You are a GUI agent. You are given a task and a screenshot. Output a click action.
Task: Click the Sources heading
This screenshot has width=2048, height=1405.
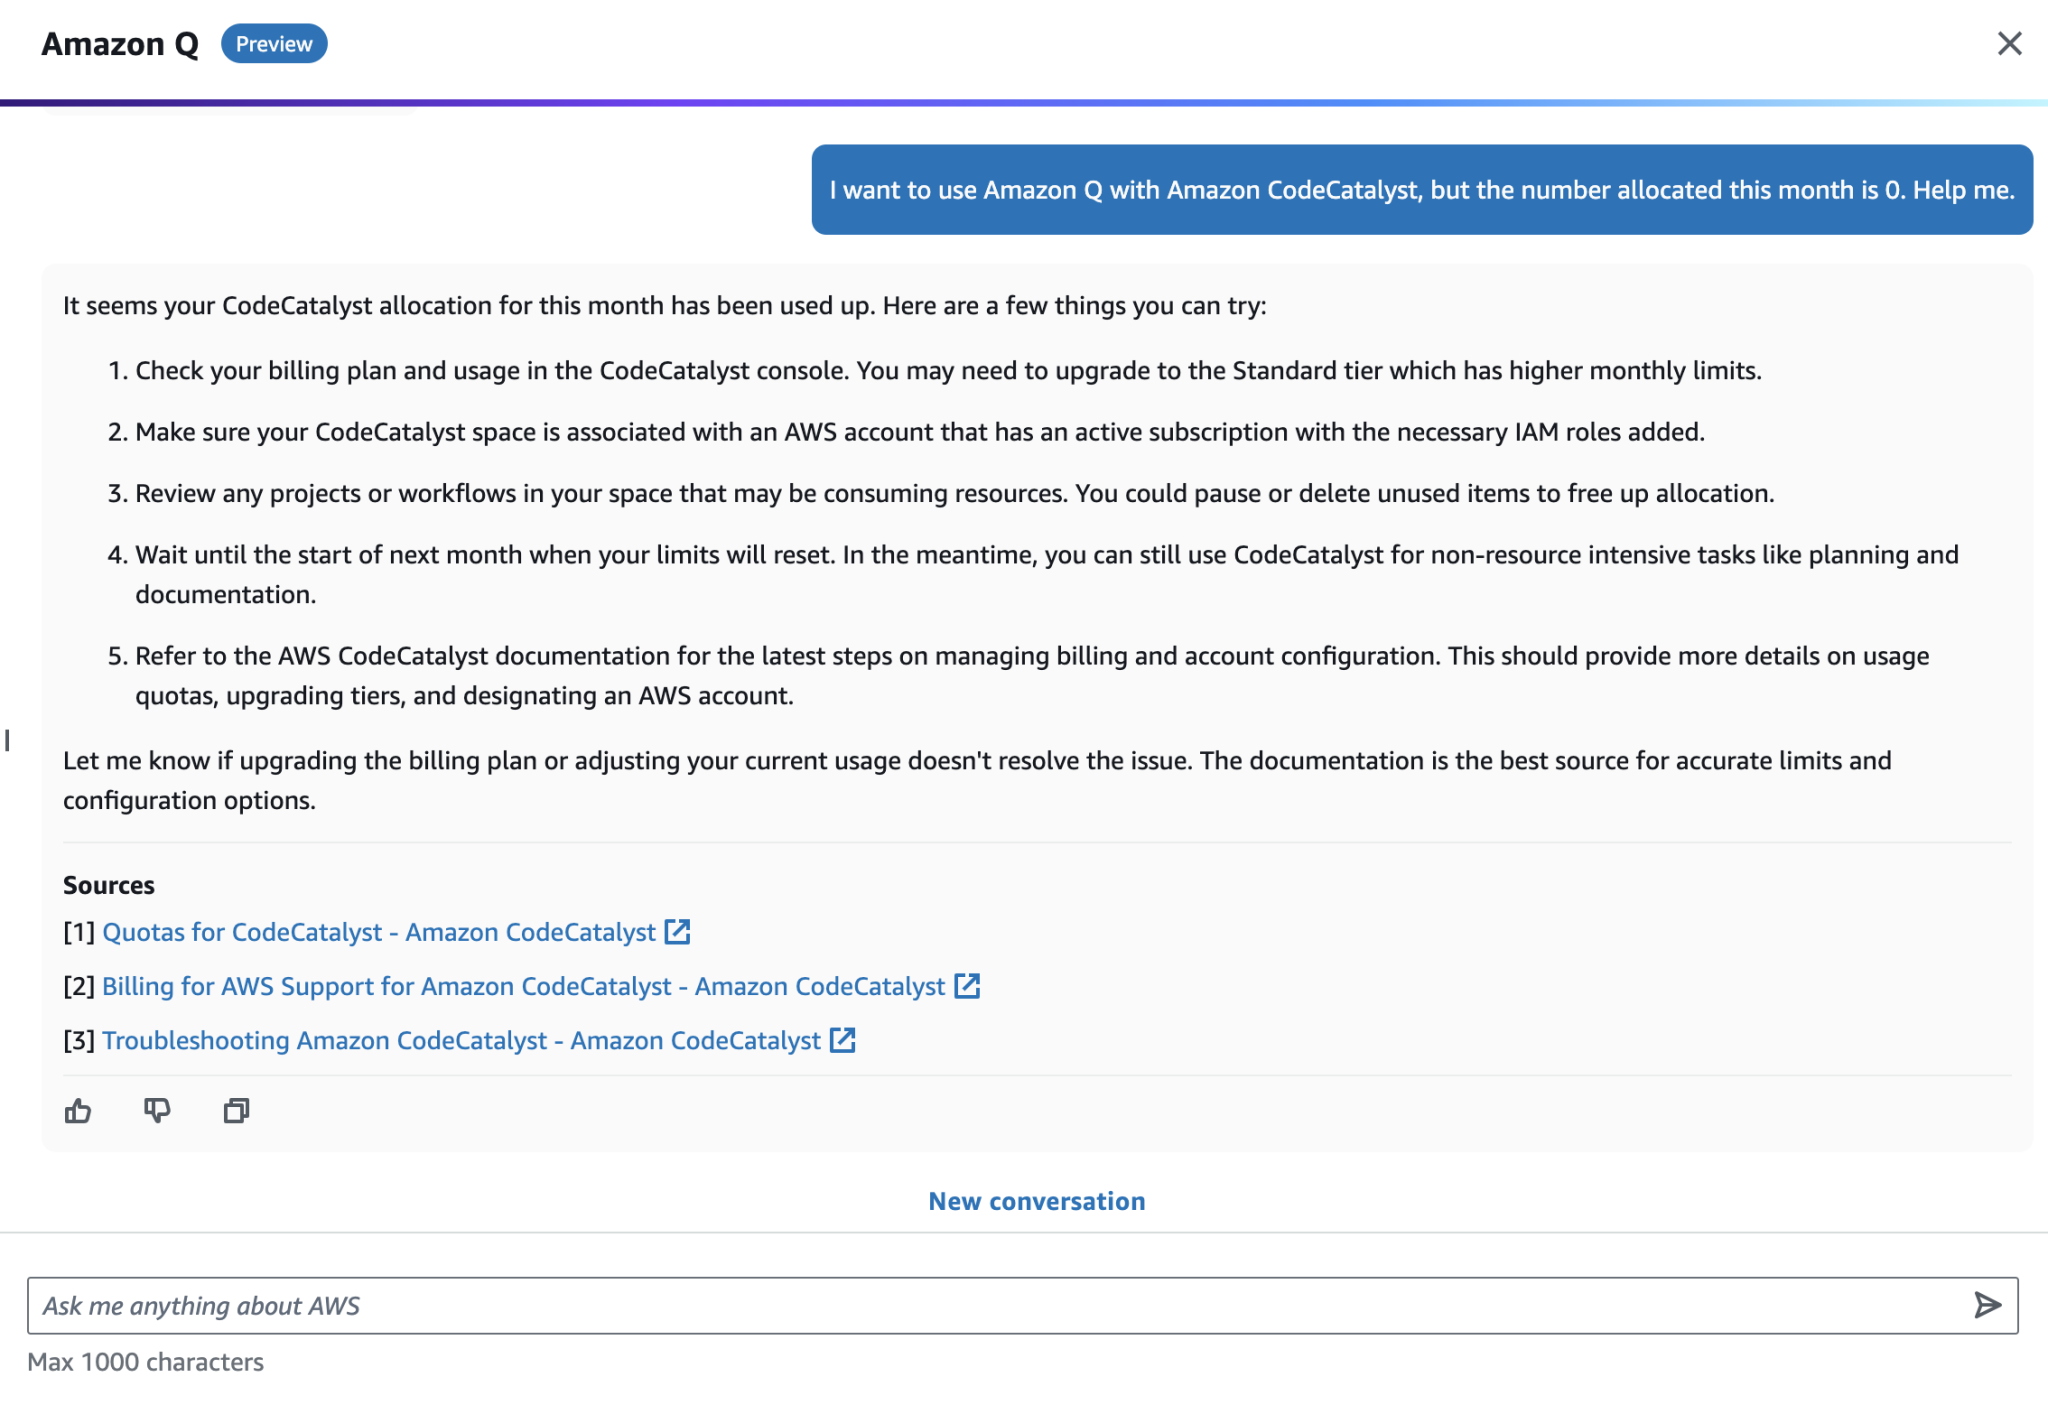tap(109, 884)
